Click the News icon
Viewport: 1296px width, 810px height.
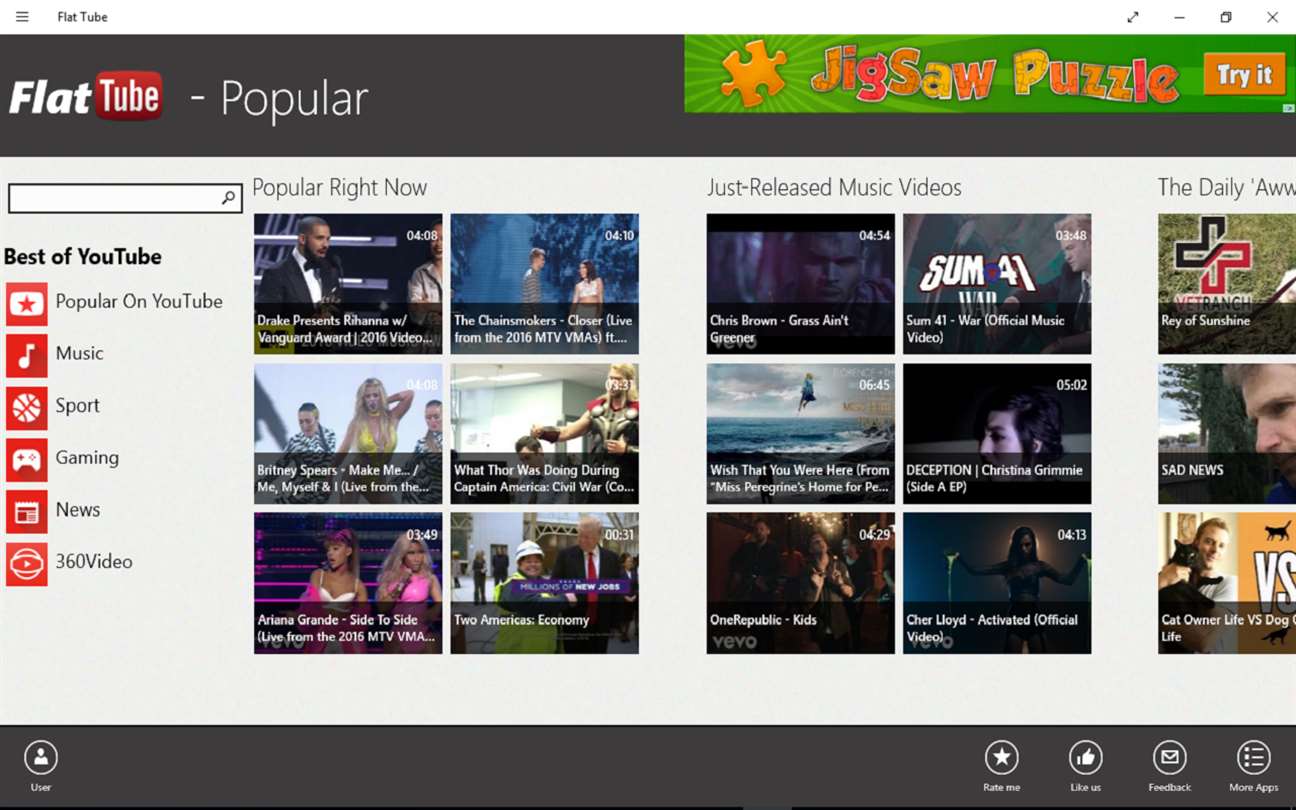pyautogui.click(x=26, y=511)
